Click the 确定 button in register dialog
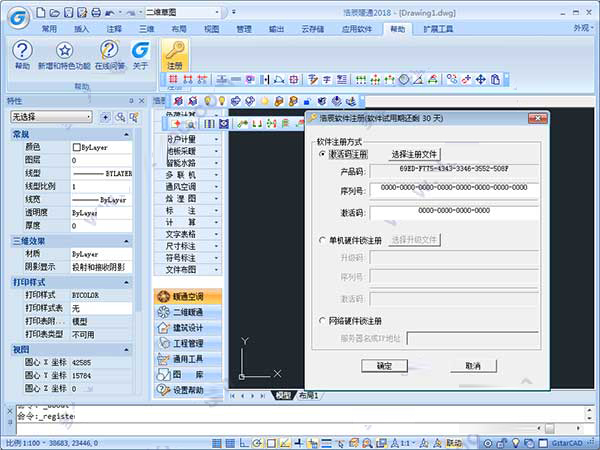Image resolution: width=600 pixels, height=450 pixels. [384, 366]
